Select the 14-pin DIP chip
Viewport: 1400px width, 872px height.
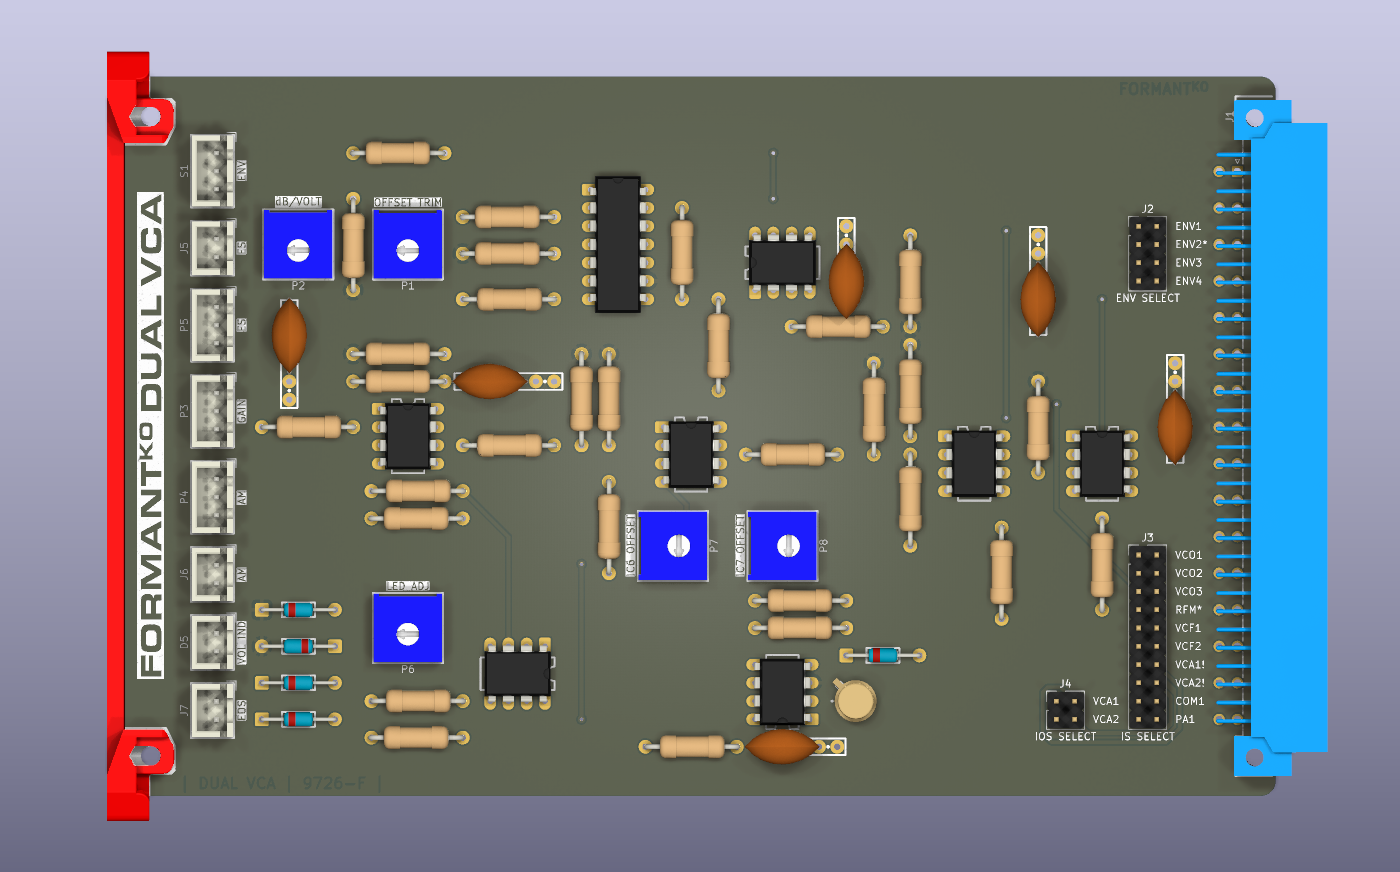coord(618,244)
